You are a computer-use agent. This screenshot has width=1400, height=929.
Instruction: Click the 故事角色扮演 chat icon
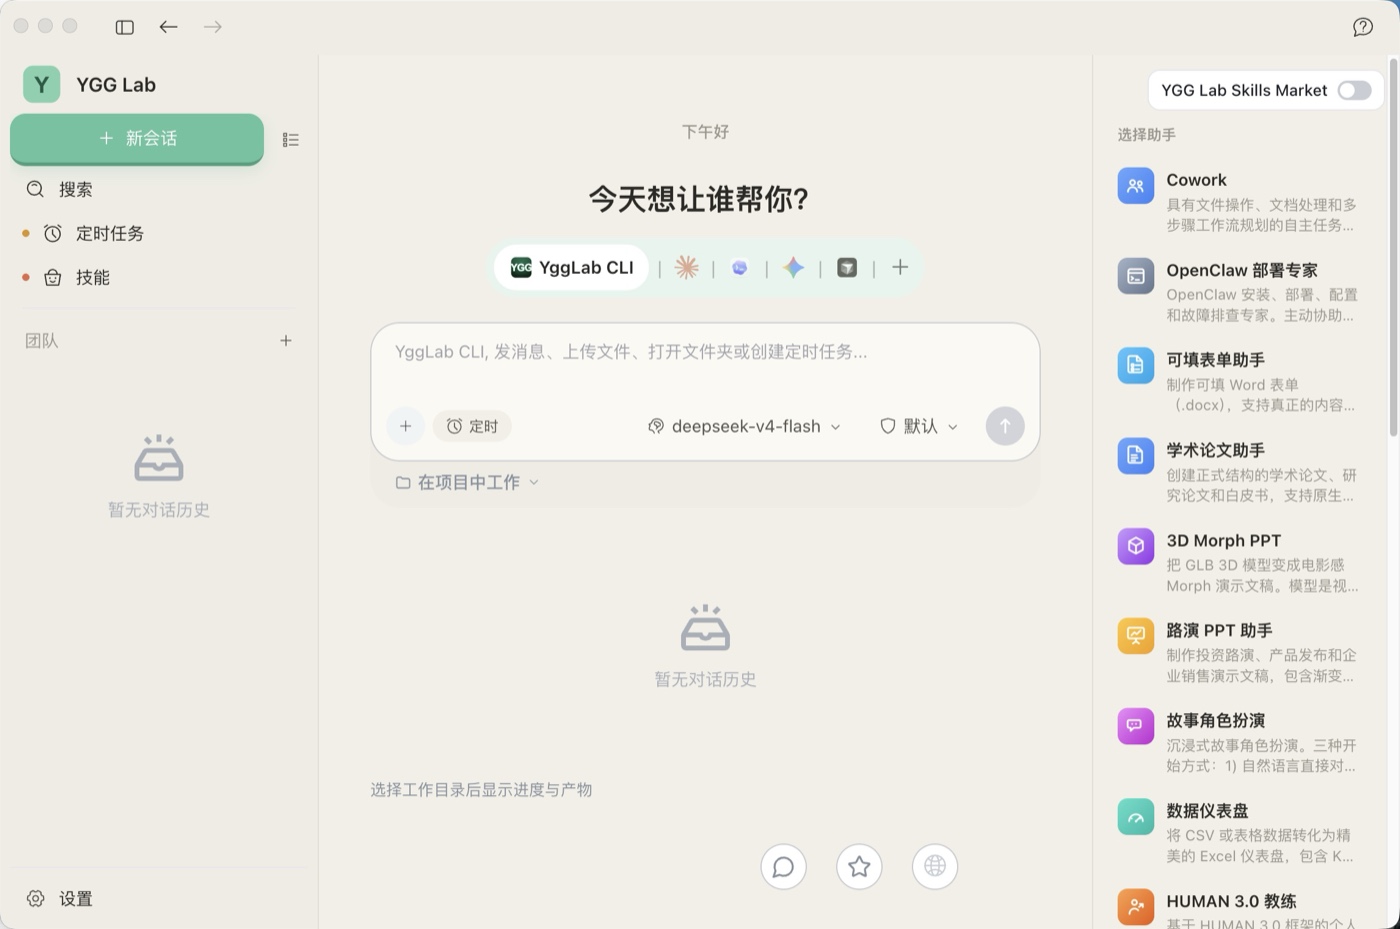(x=1135, y=726)
